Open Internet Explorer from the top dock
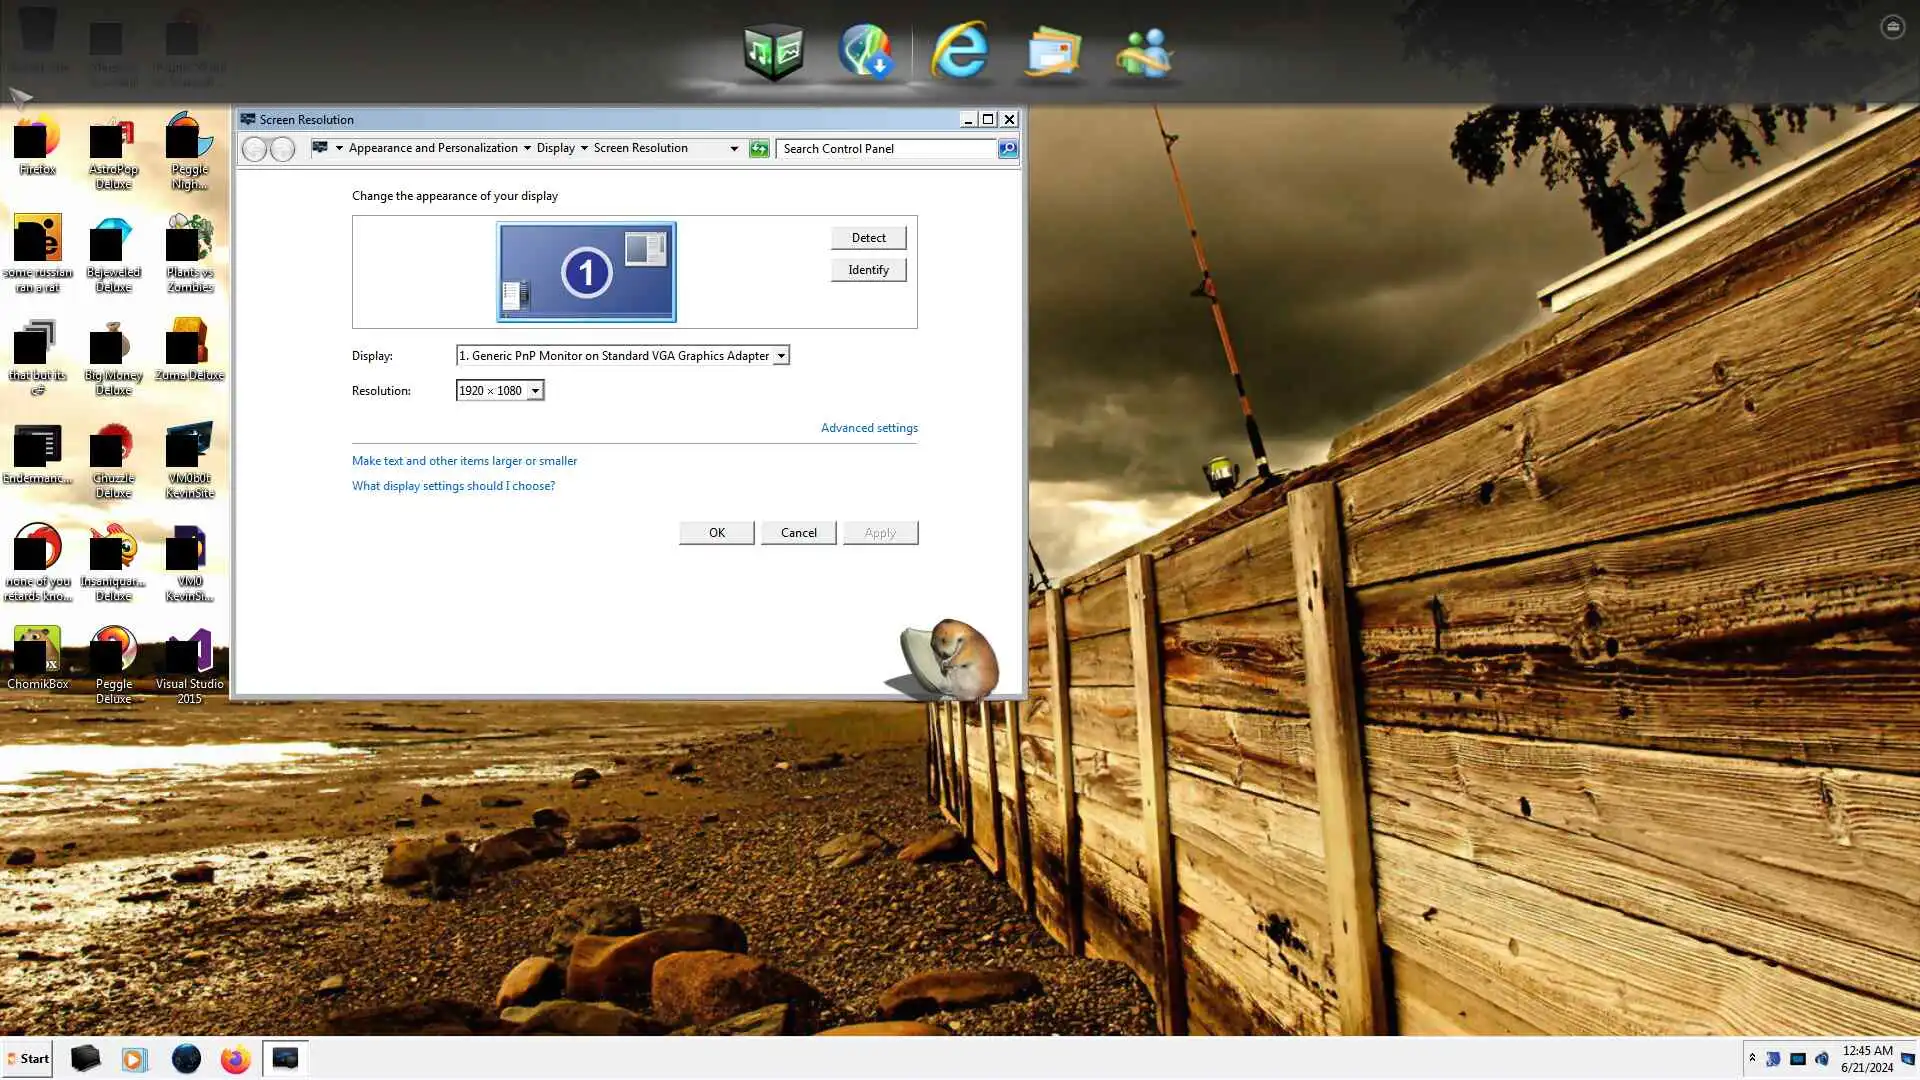1920x1080 pixels. pos(959,51)
